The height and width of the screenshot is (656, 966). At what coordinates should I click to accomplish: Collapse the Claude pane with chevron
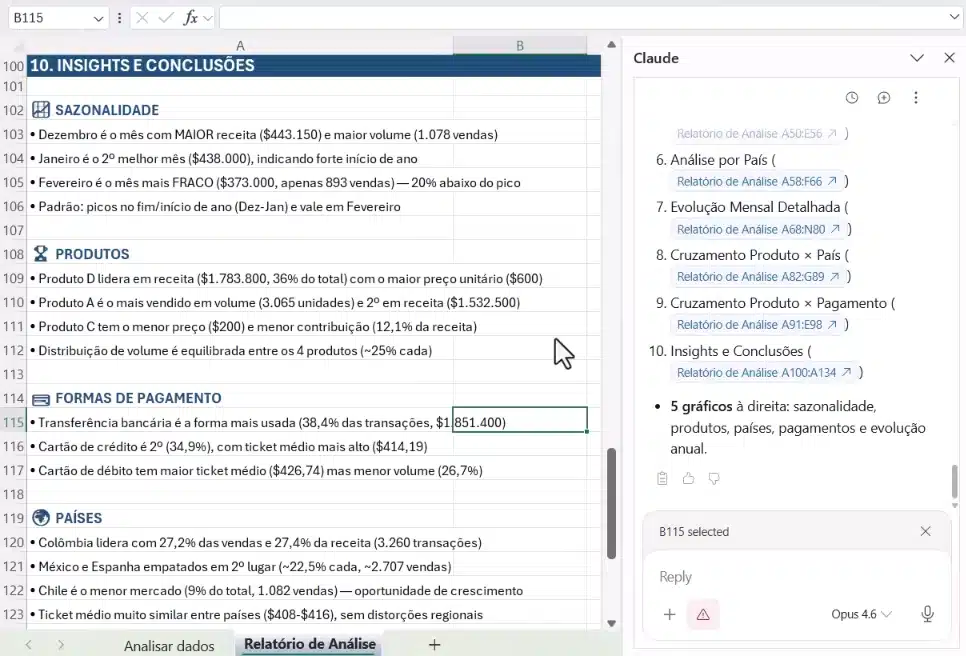pos(917,58)
